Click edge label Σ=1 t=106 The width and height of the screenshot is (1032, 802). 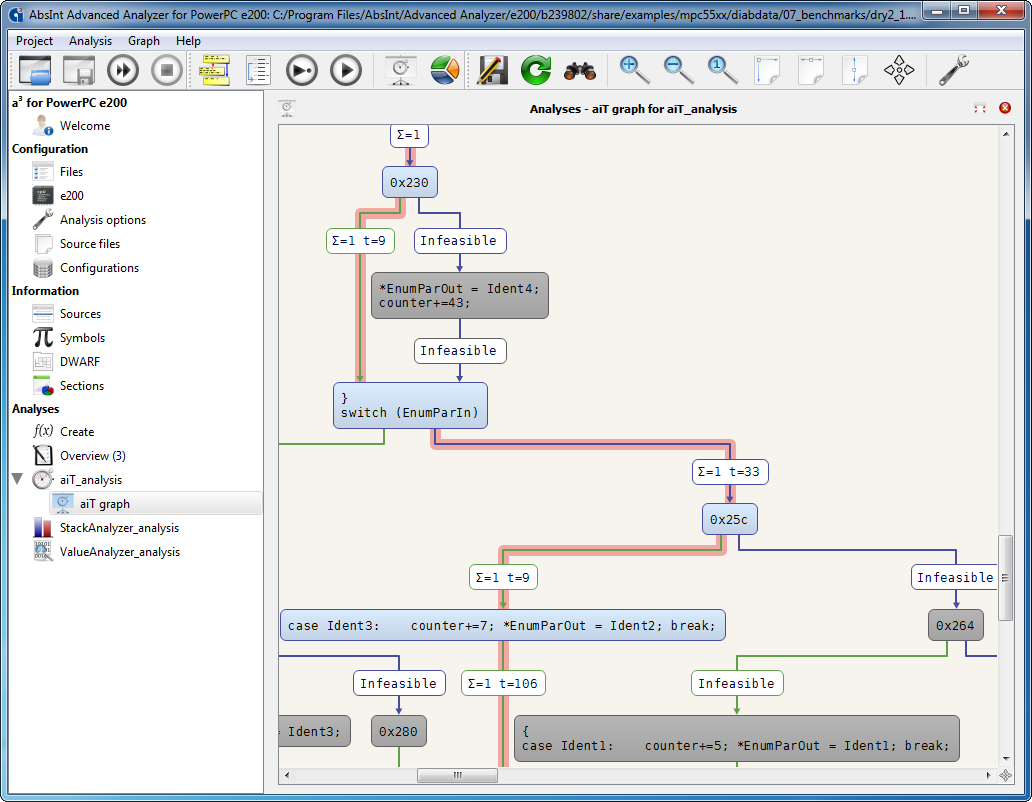(x=503, y=683)
